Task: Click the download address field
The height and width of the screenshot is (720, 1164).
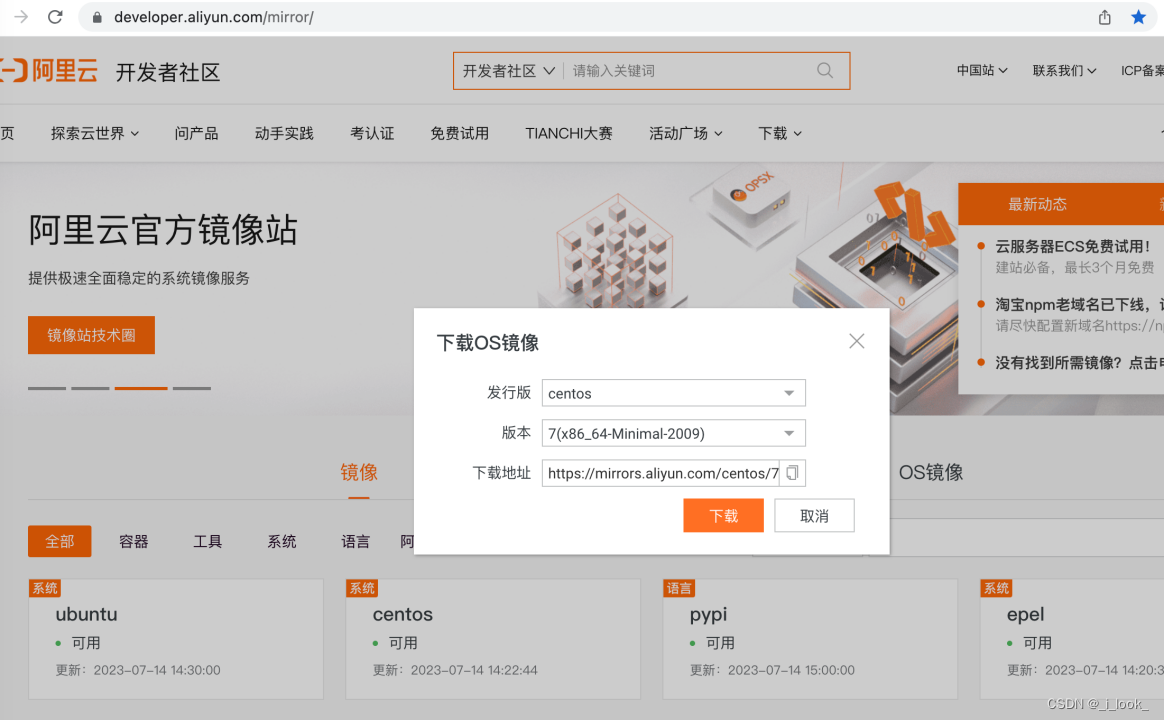Action: (x=661, y=473)
